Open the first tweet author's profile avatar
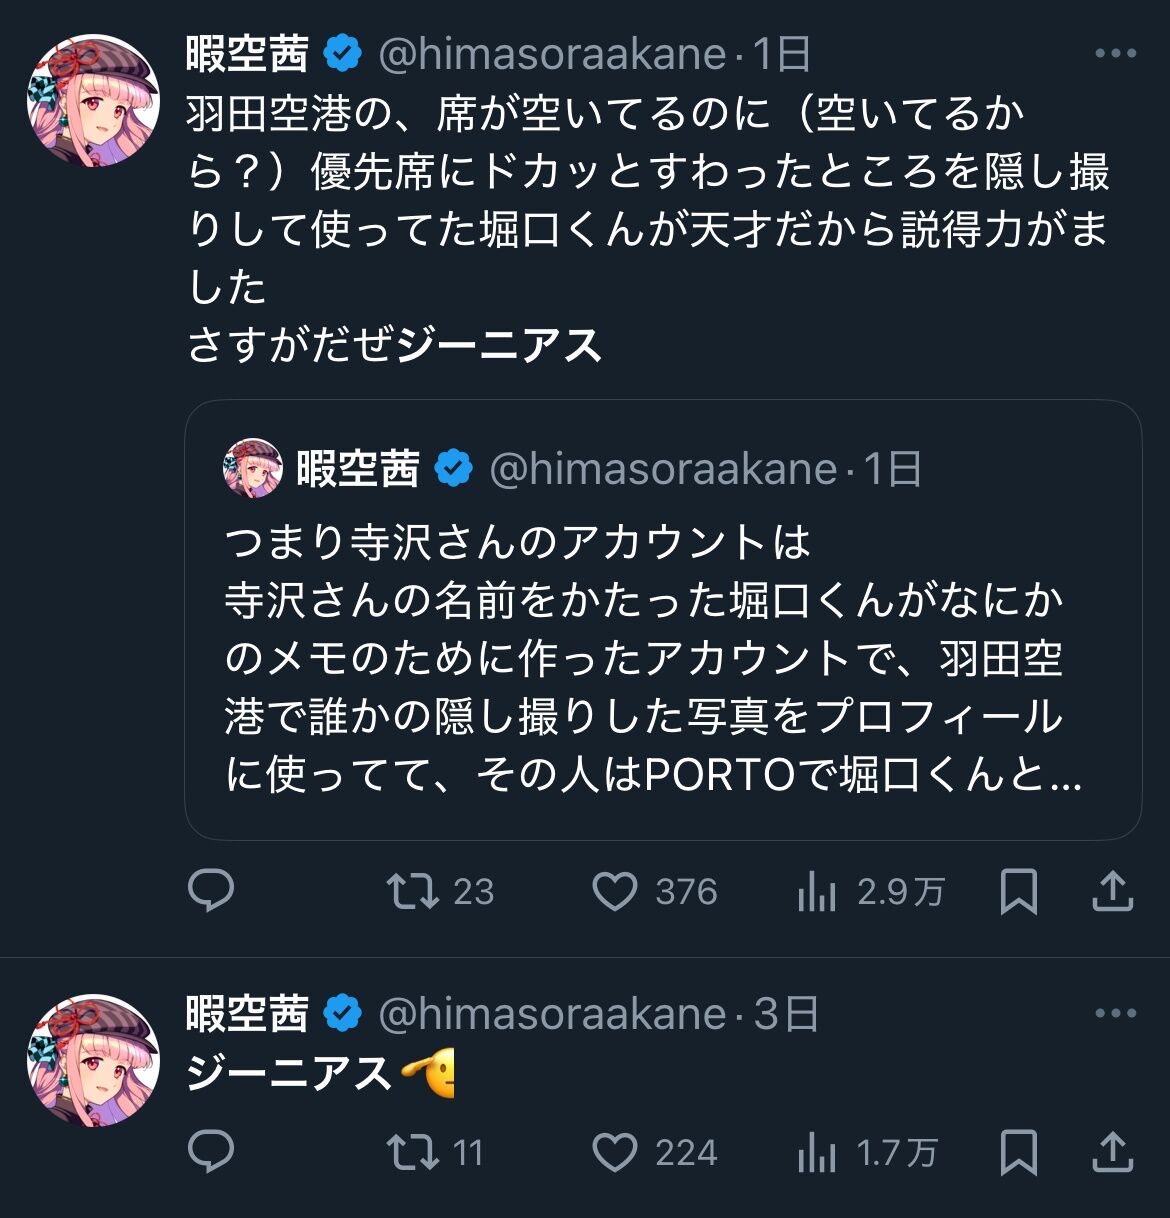This screenshot has height=1218, width=1170. pyautogui.click(x=93, y=100)
